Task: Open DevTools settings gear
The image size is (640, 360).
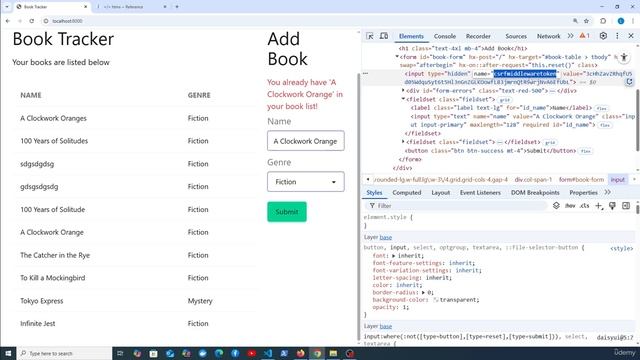Action: click(x=603, y=36)
